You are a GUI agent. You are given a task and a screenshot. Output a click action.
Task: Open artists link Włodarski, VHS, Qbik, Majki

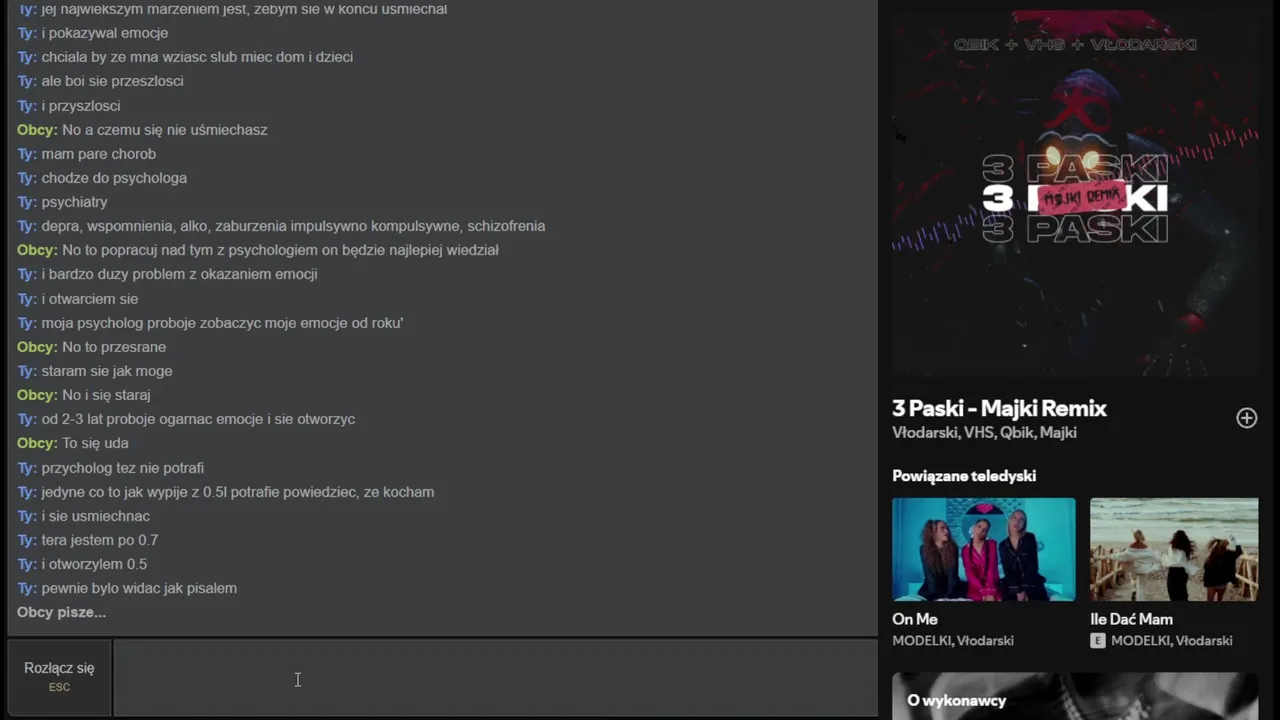(984, 433)
